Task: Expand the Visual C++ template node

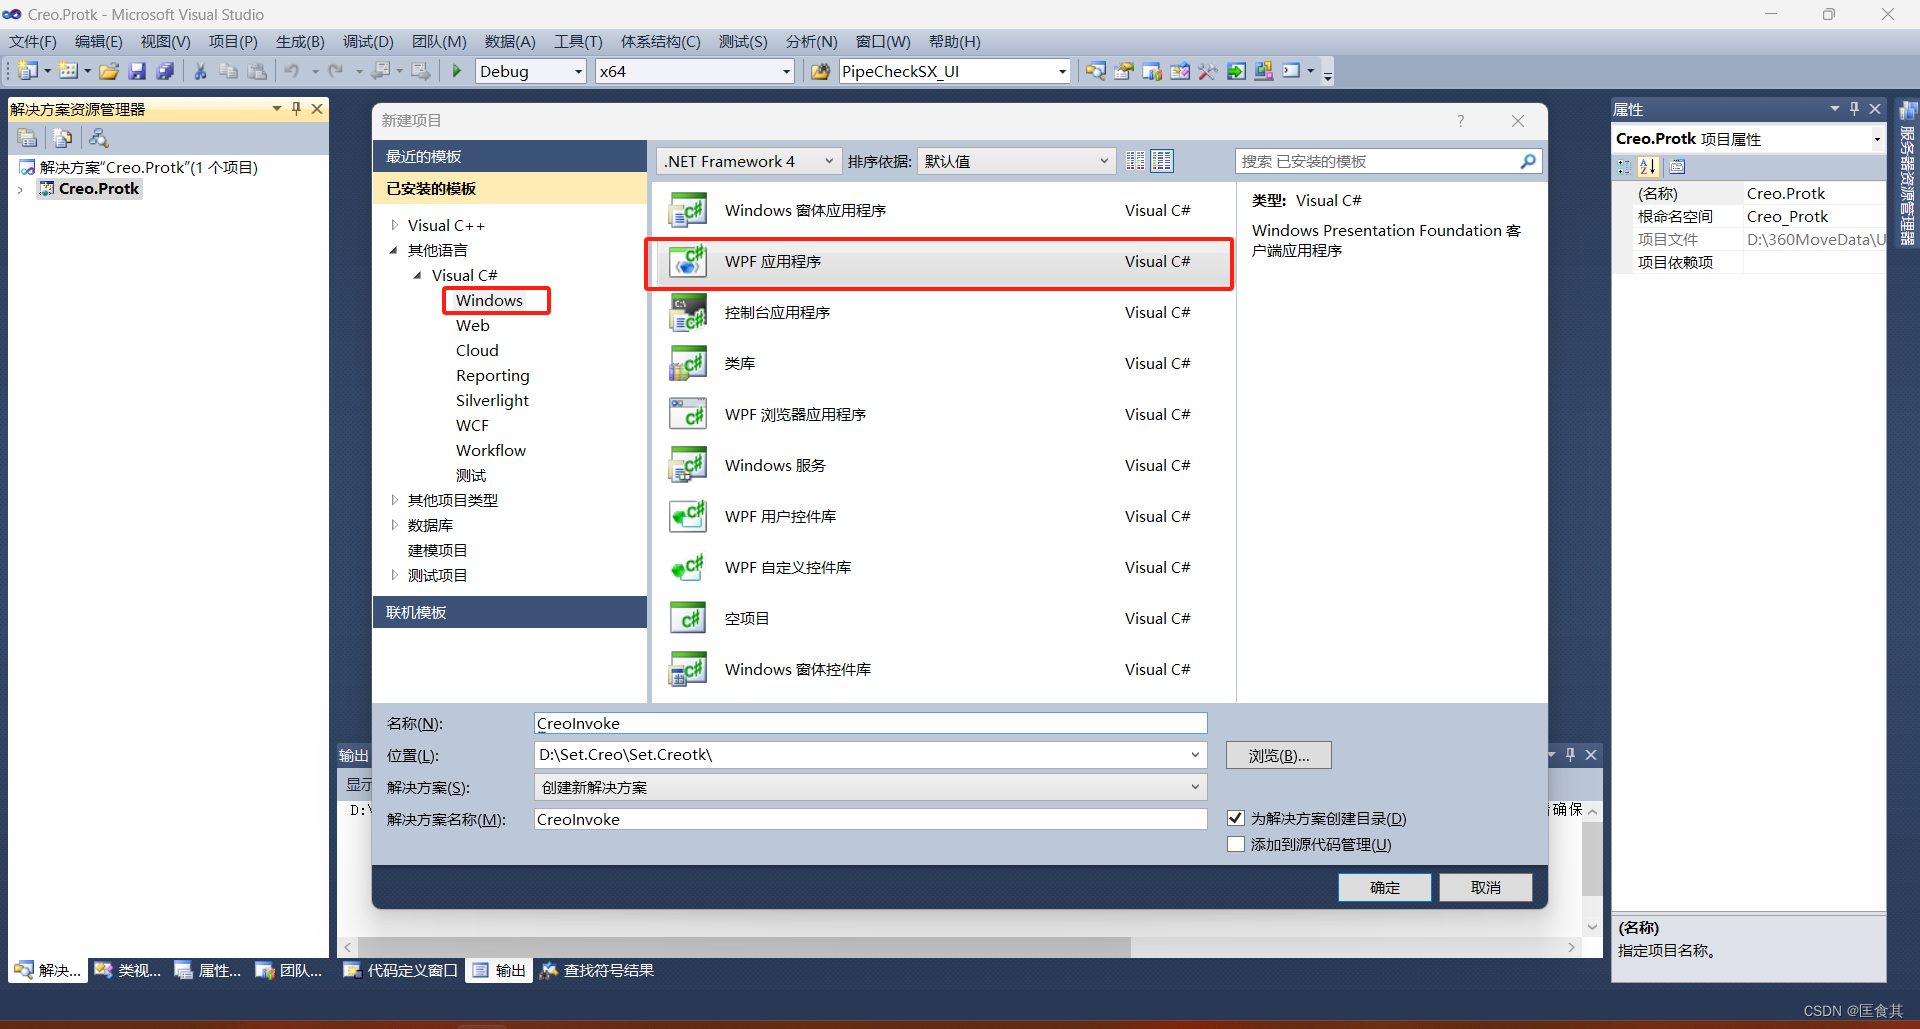Action: 394,225
